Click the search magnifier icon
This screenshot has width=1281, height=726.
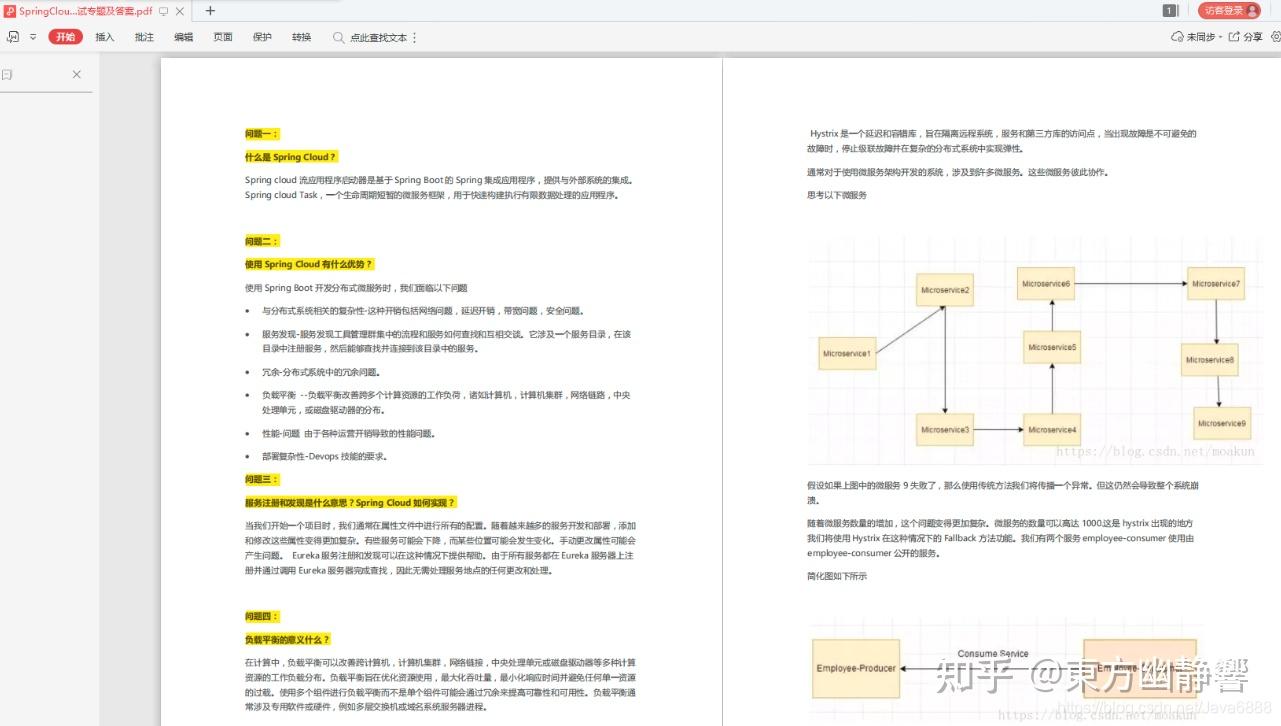pos(339,37)
